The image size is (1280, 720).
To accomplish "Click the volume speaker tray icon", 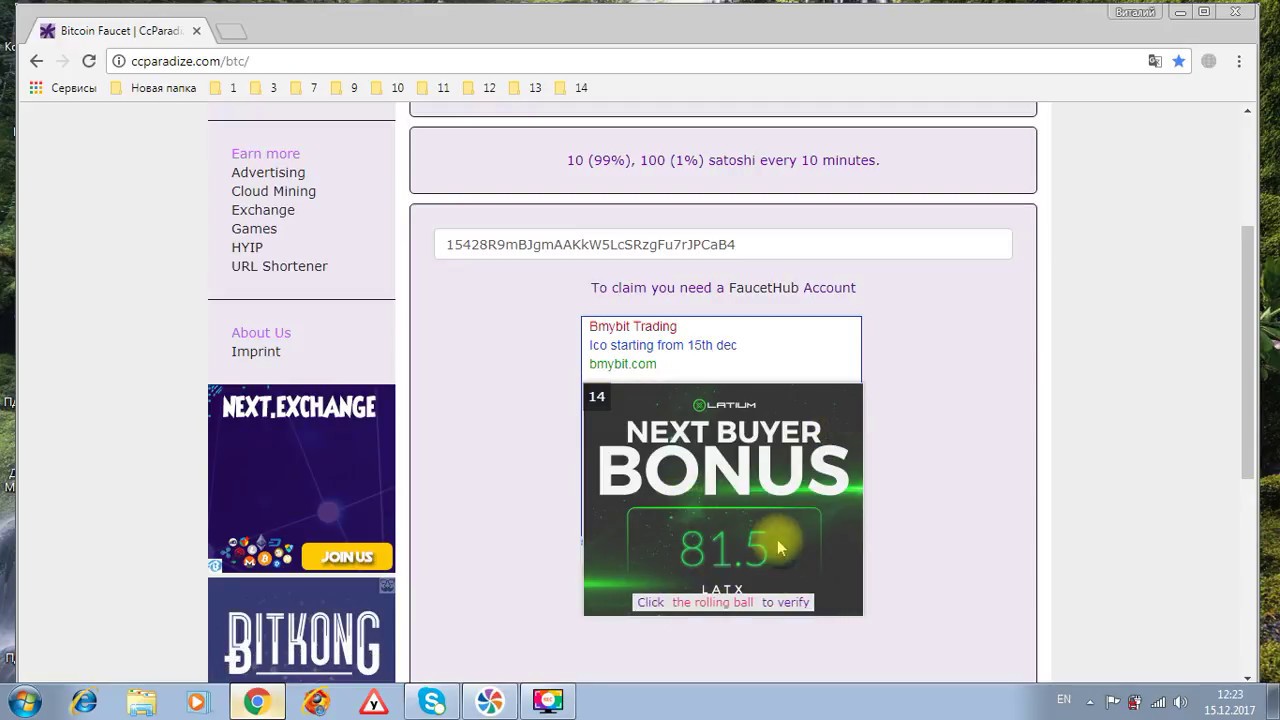I will (x=1179, y=702).
